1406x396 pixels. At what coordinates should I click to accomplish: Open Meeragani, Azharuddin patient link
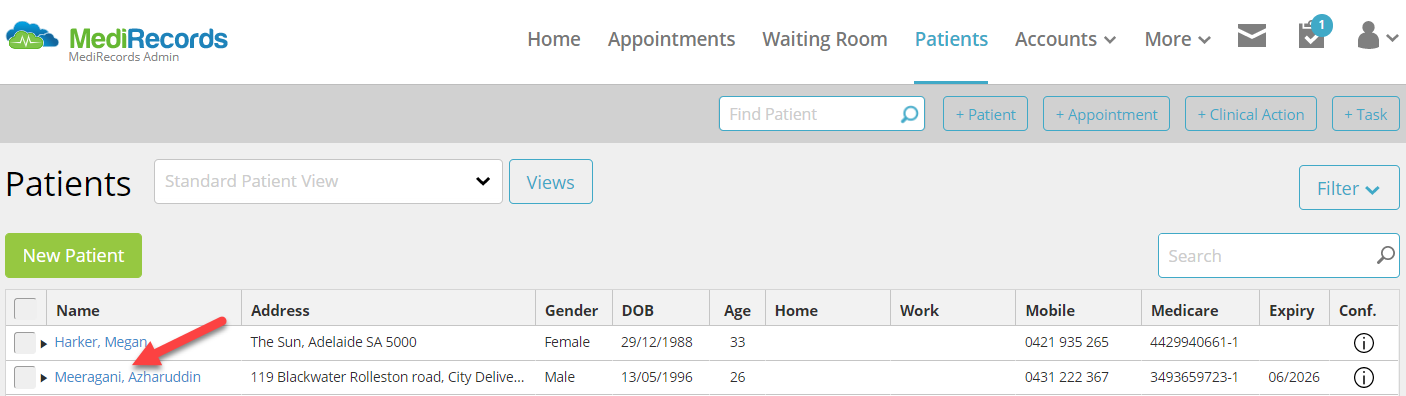(128, 377)
